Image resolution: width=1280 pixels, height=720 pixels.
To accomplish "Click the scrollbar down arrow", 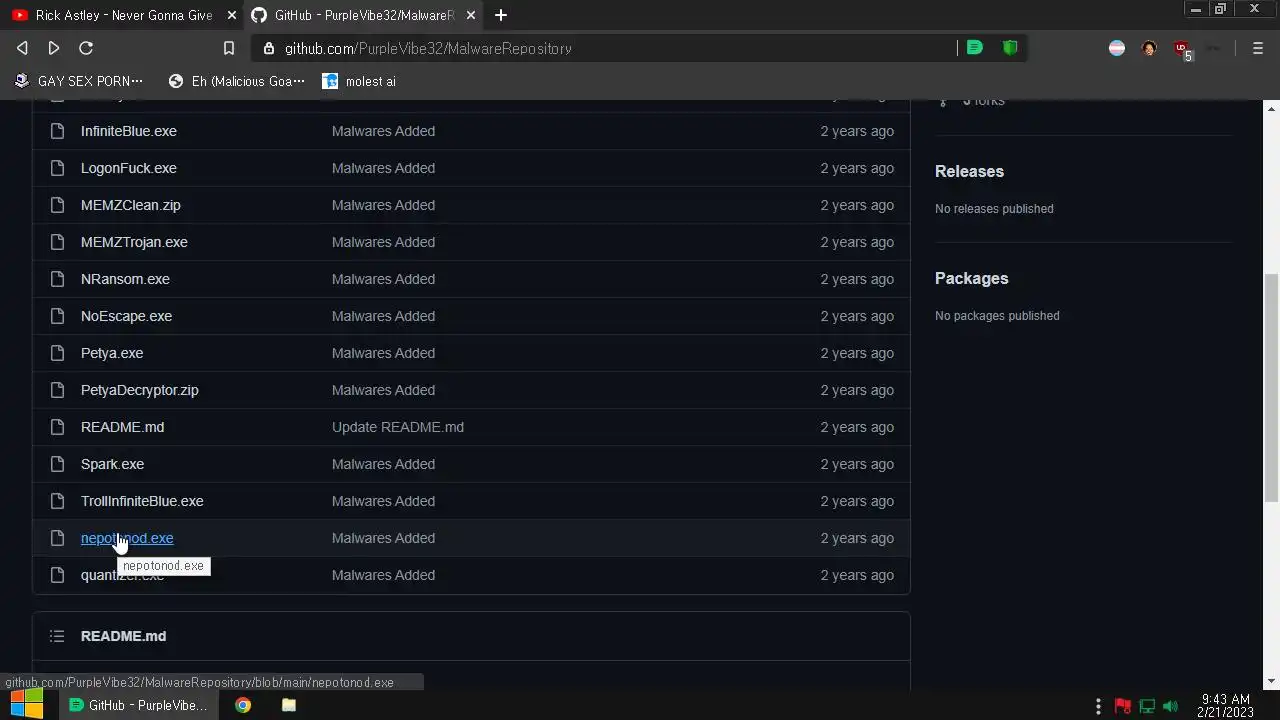I will coord(1271,681).
